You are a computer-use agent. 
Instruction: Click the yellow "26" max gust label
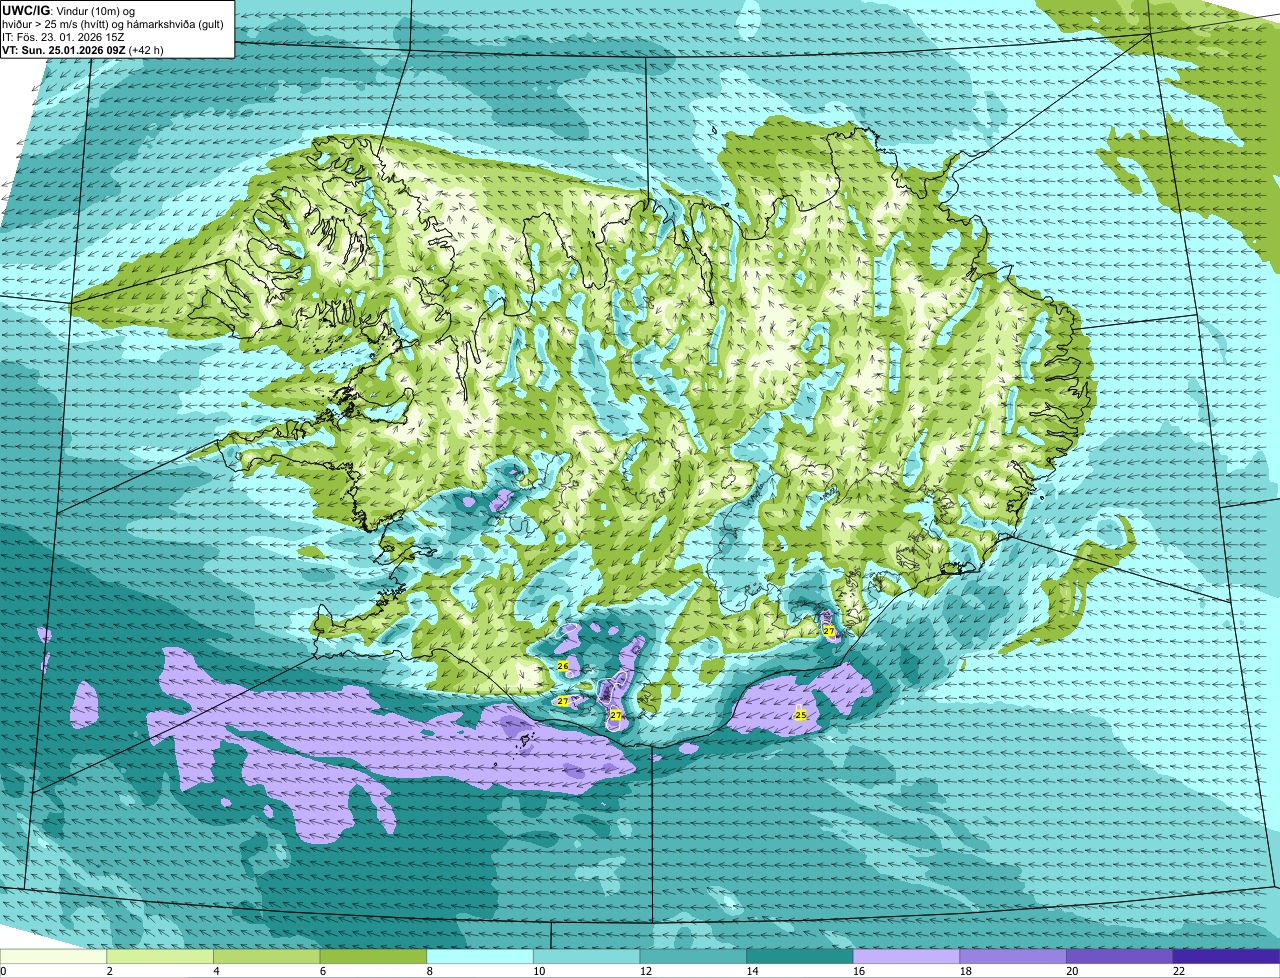[563, 666]
